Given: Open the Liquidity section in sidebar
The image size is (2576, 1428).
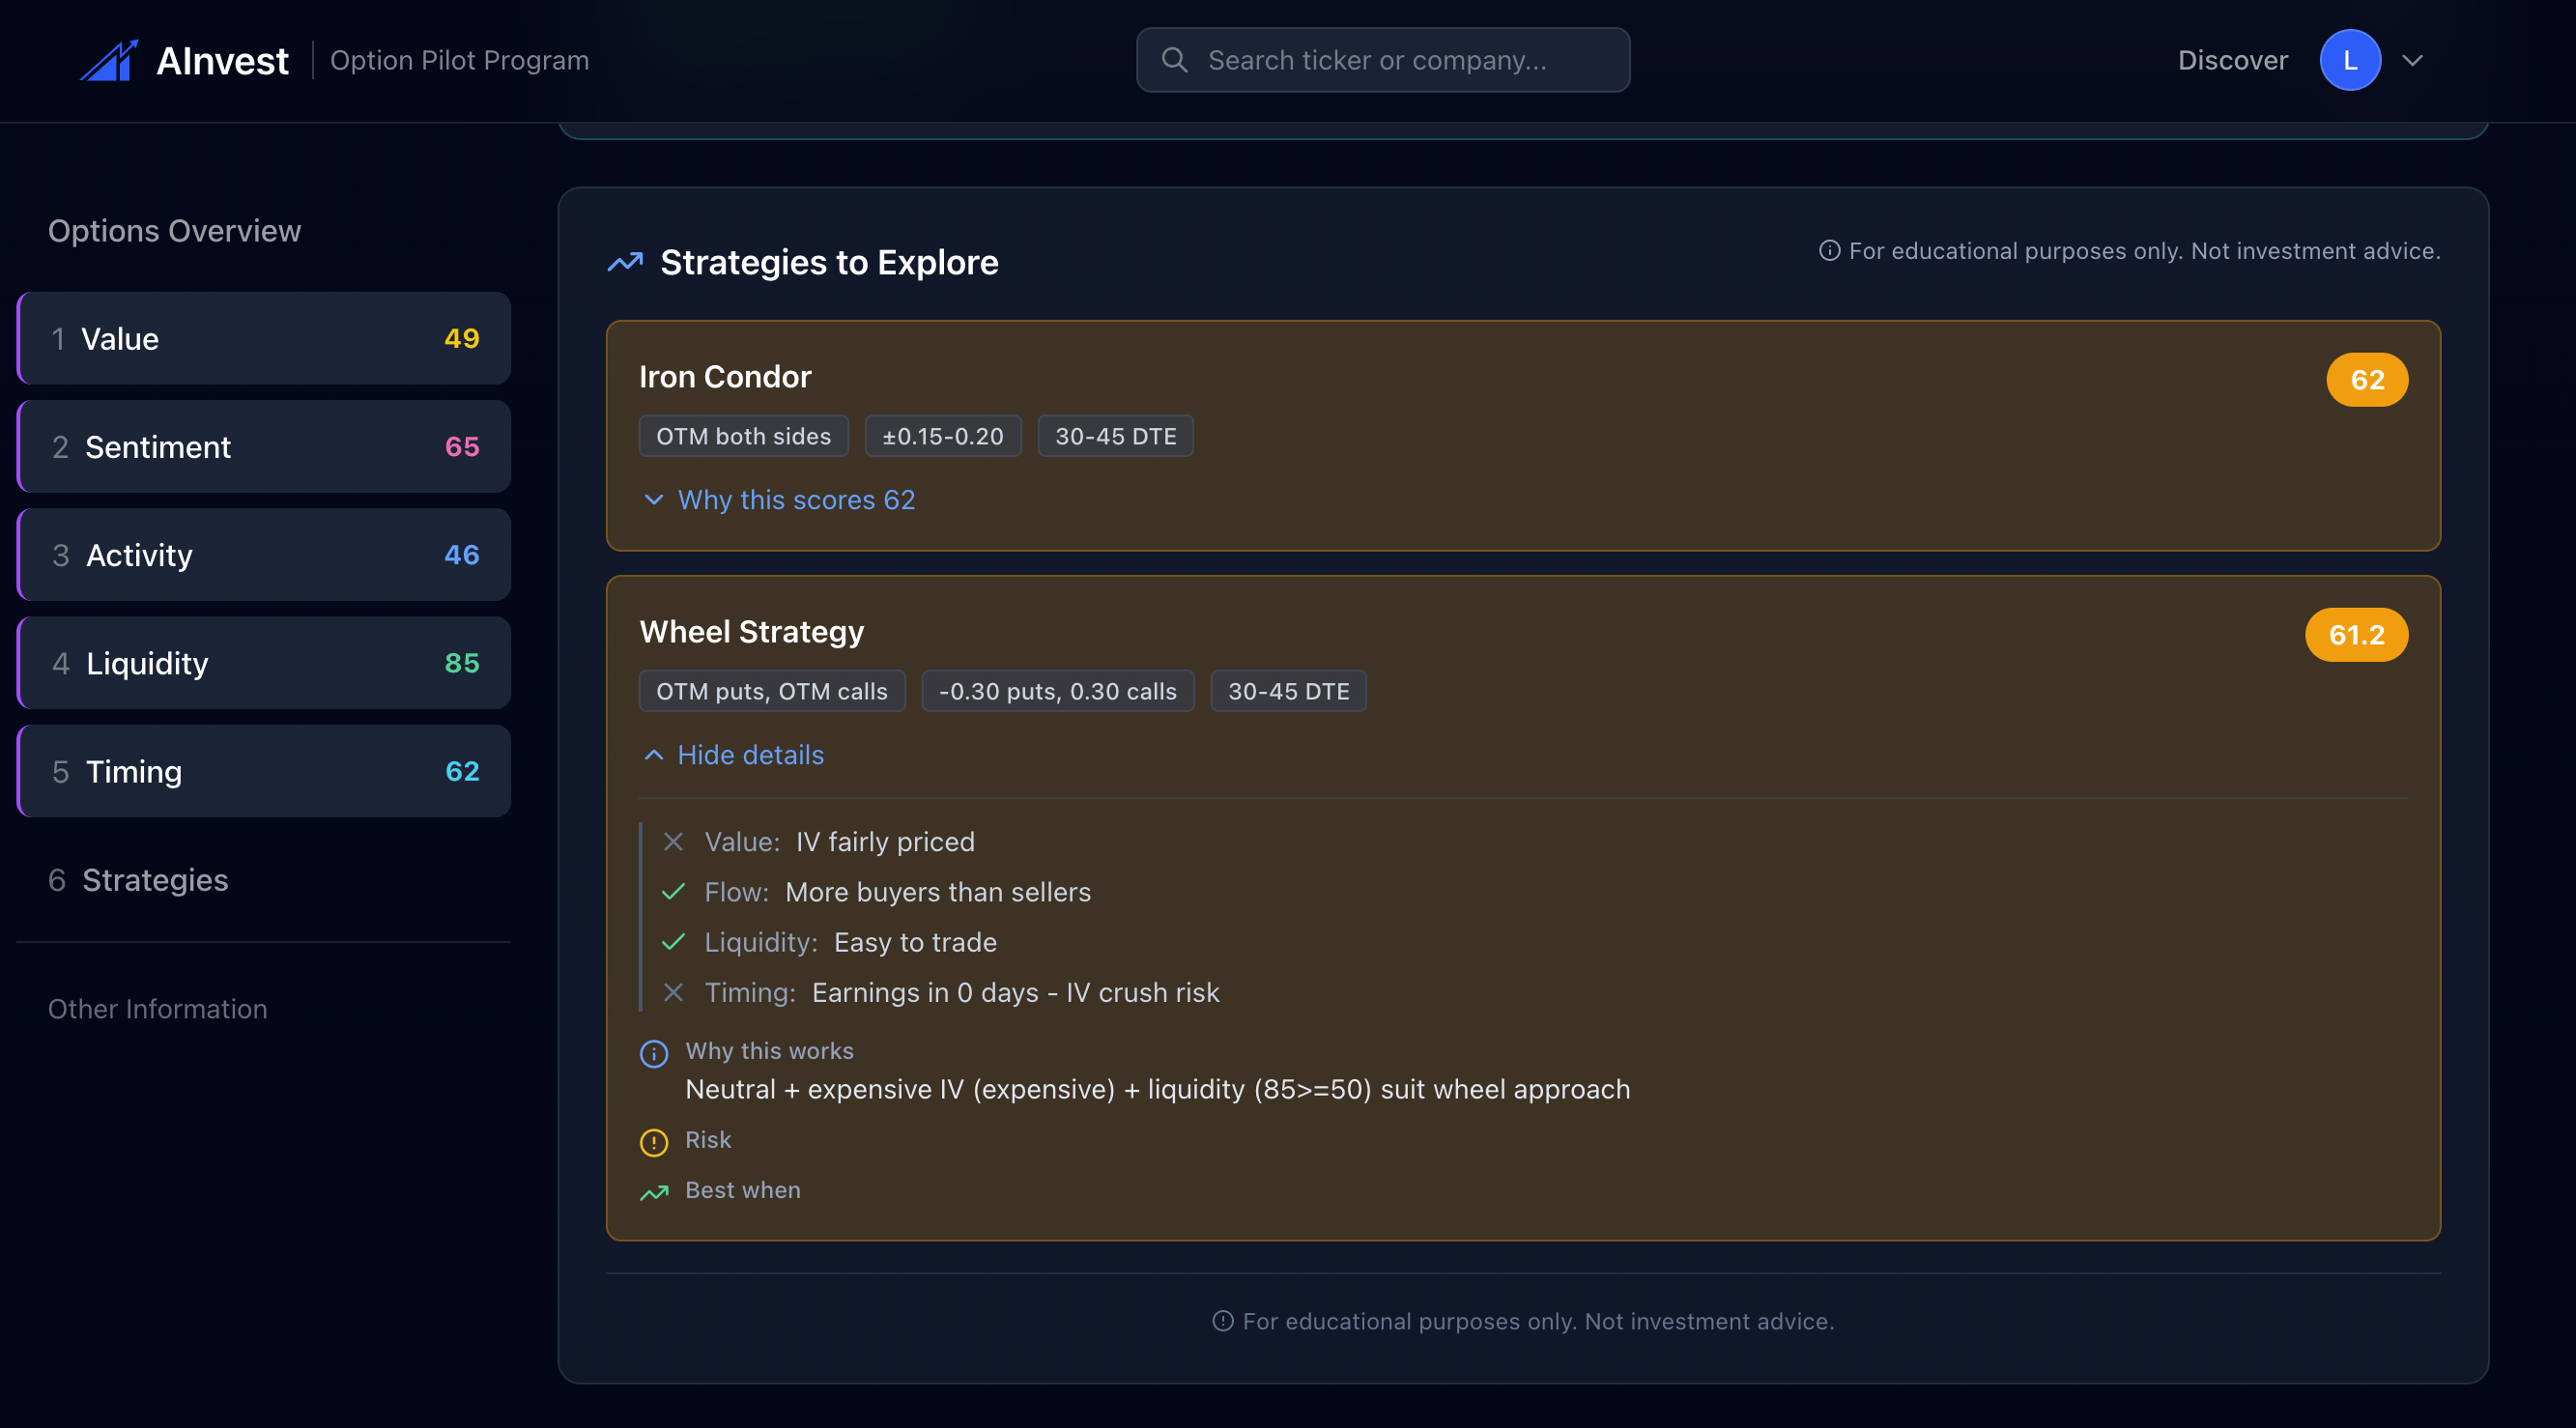Looking at the screenshot, I should [264, 663].
